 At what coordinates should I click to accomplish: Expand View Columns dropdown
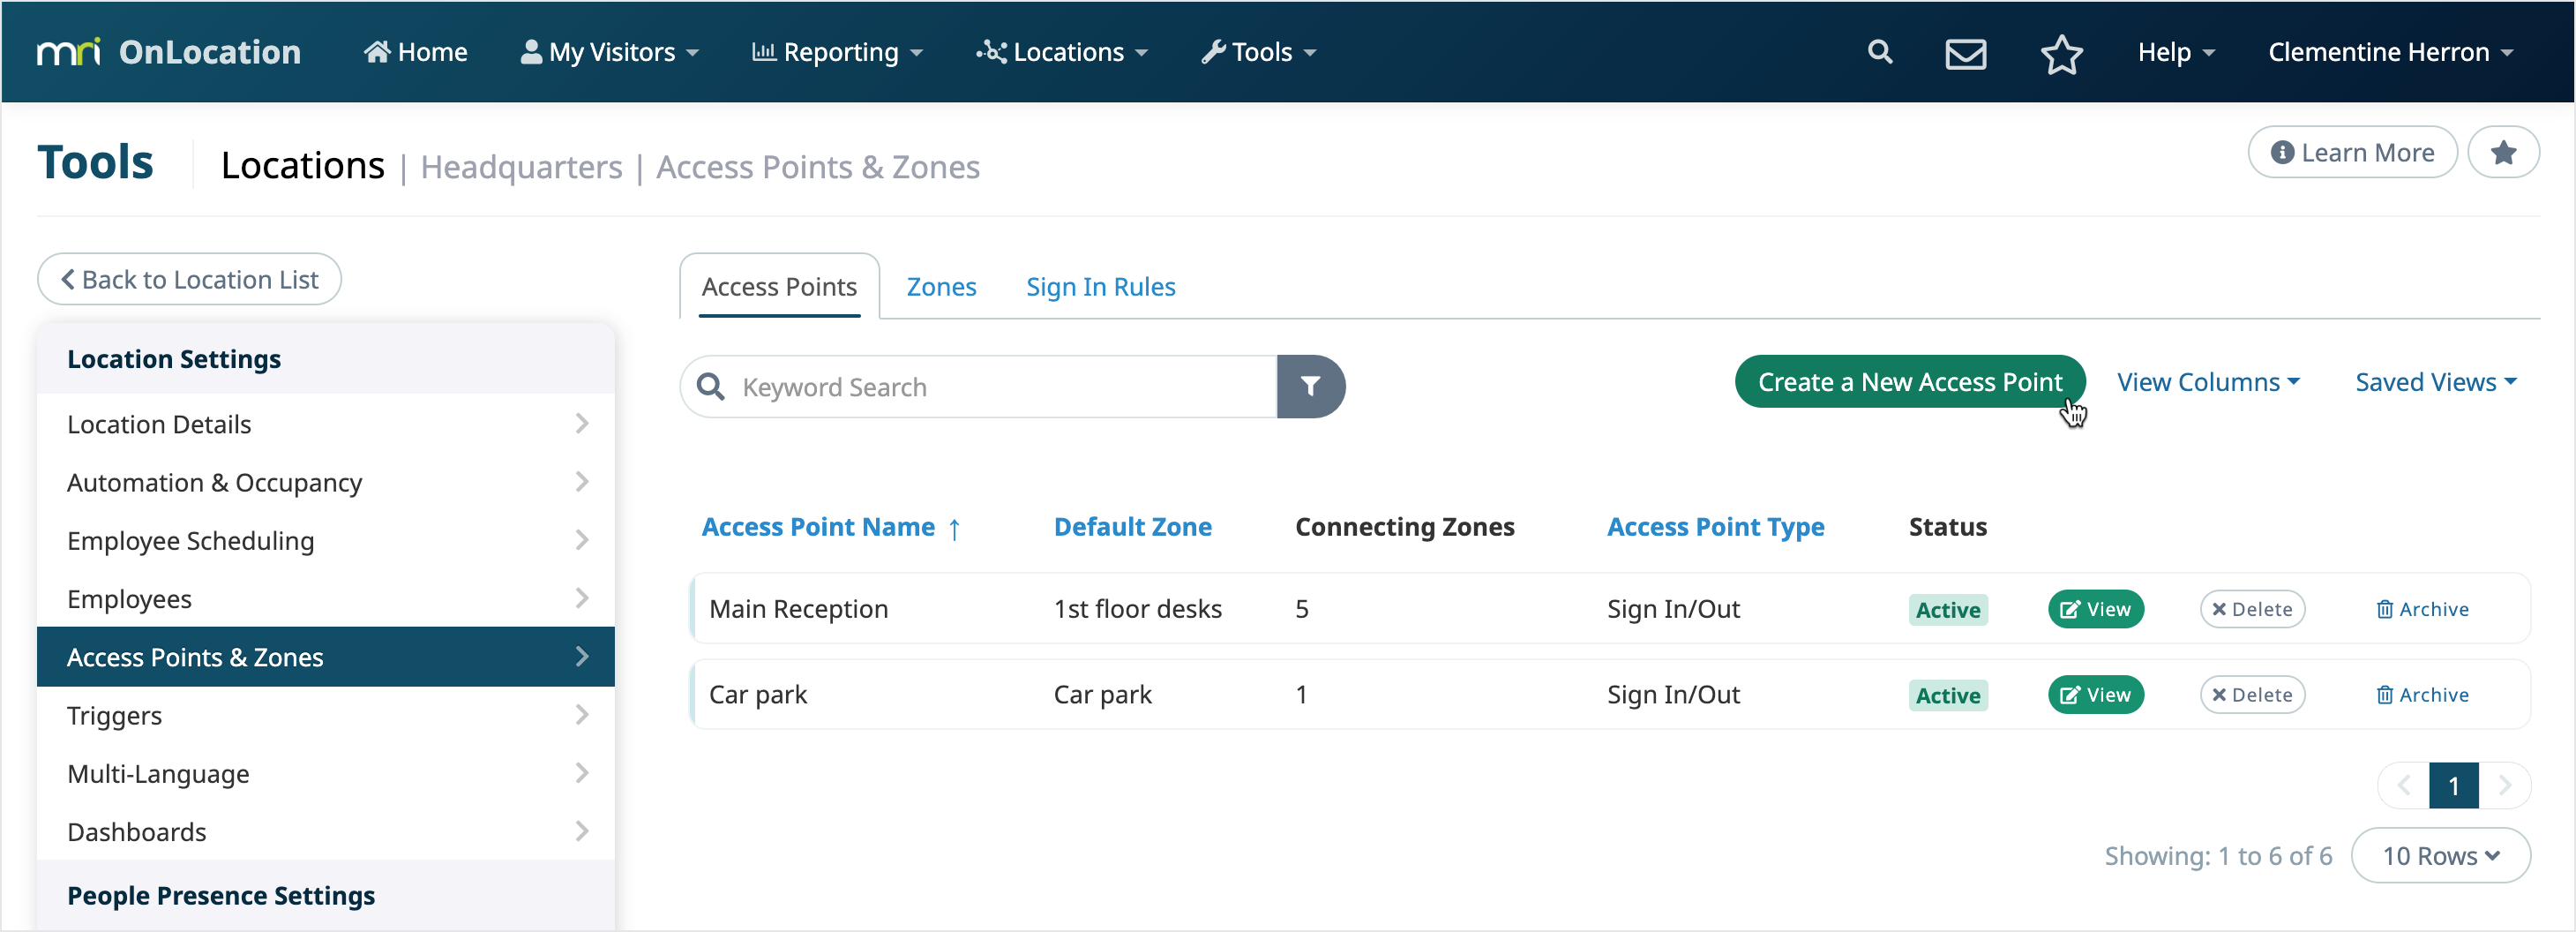pyautogui.click(x=2208, y=382)
